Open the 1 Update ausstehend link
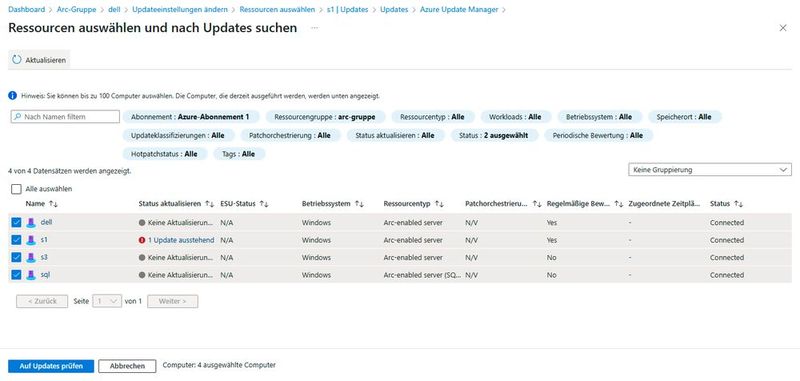The width and height of the screenshot is (800, 381). tap(180, 240)
